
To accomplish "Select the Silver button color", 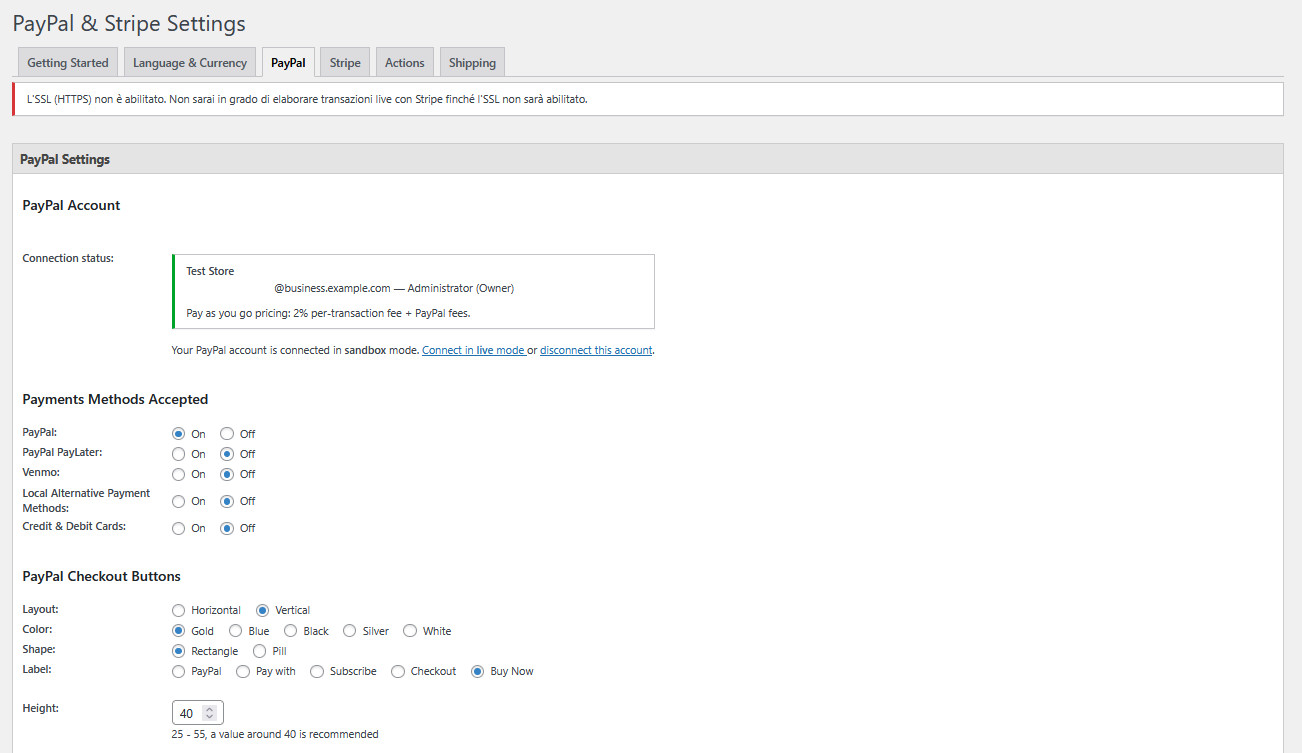I will (350, 630).
